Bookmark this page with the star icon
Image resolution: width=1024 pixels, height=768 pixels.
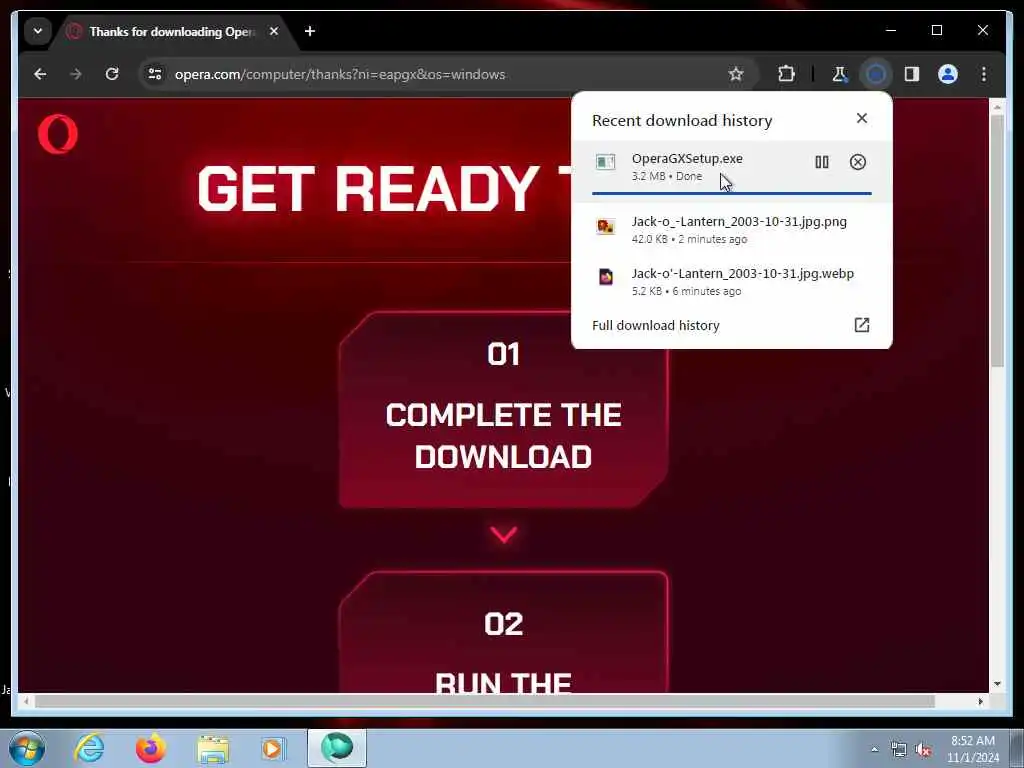(x=736, y=74)
